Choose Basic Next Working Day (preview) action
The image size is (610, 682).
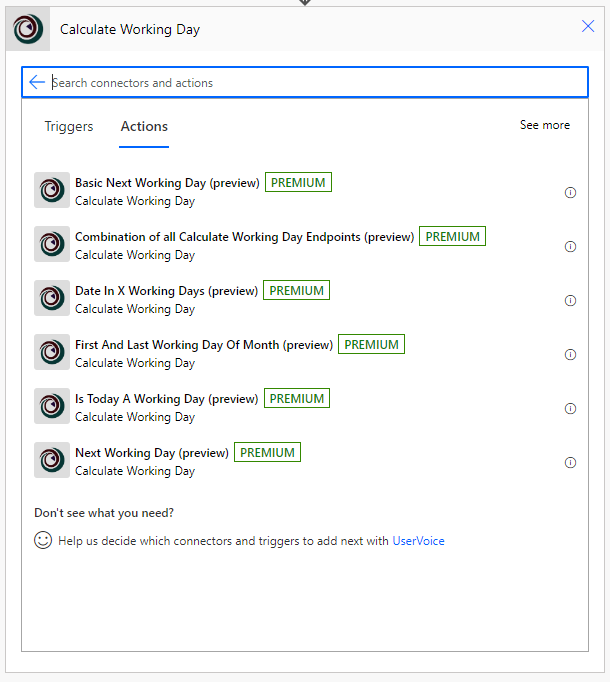[x=167, y=183]
